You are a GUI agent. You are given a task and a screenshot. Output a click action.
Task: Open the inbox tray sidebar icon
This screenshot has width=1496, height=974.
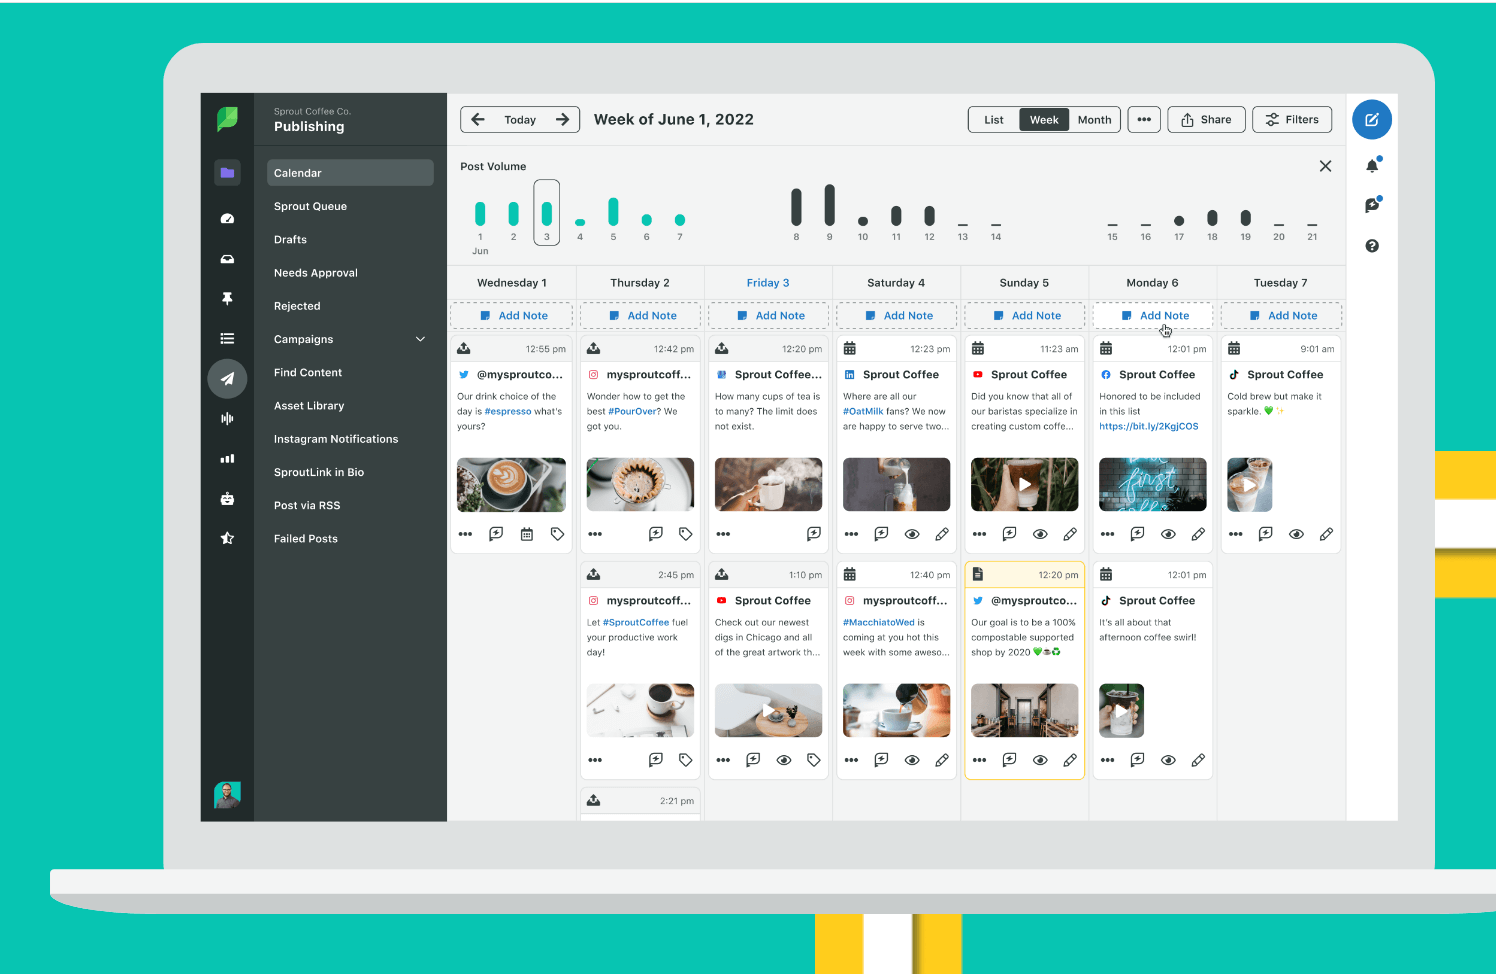(227, 259)
